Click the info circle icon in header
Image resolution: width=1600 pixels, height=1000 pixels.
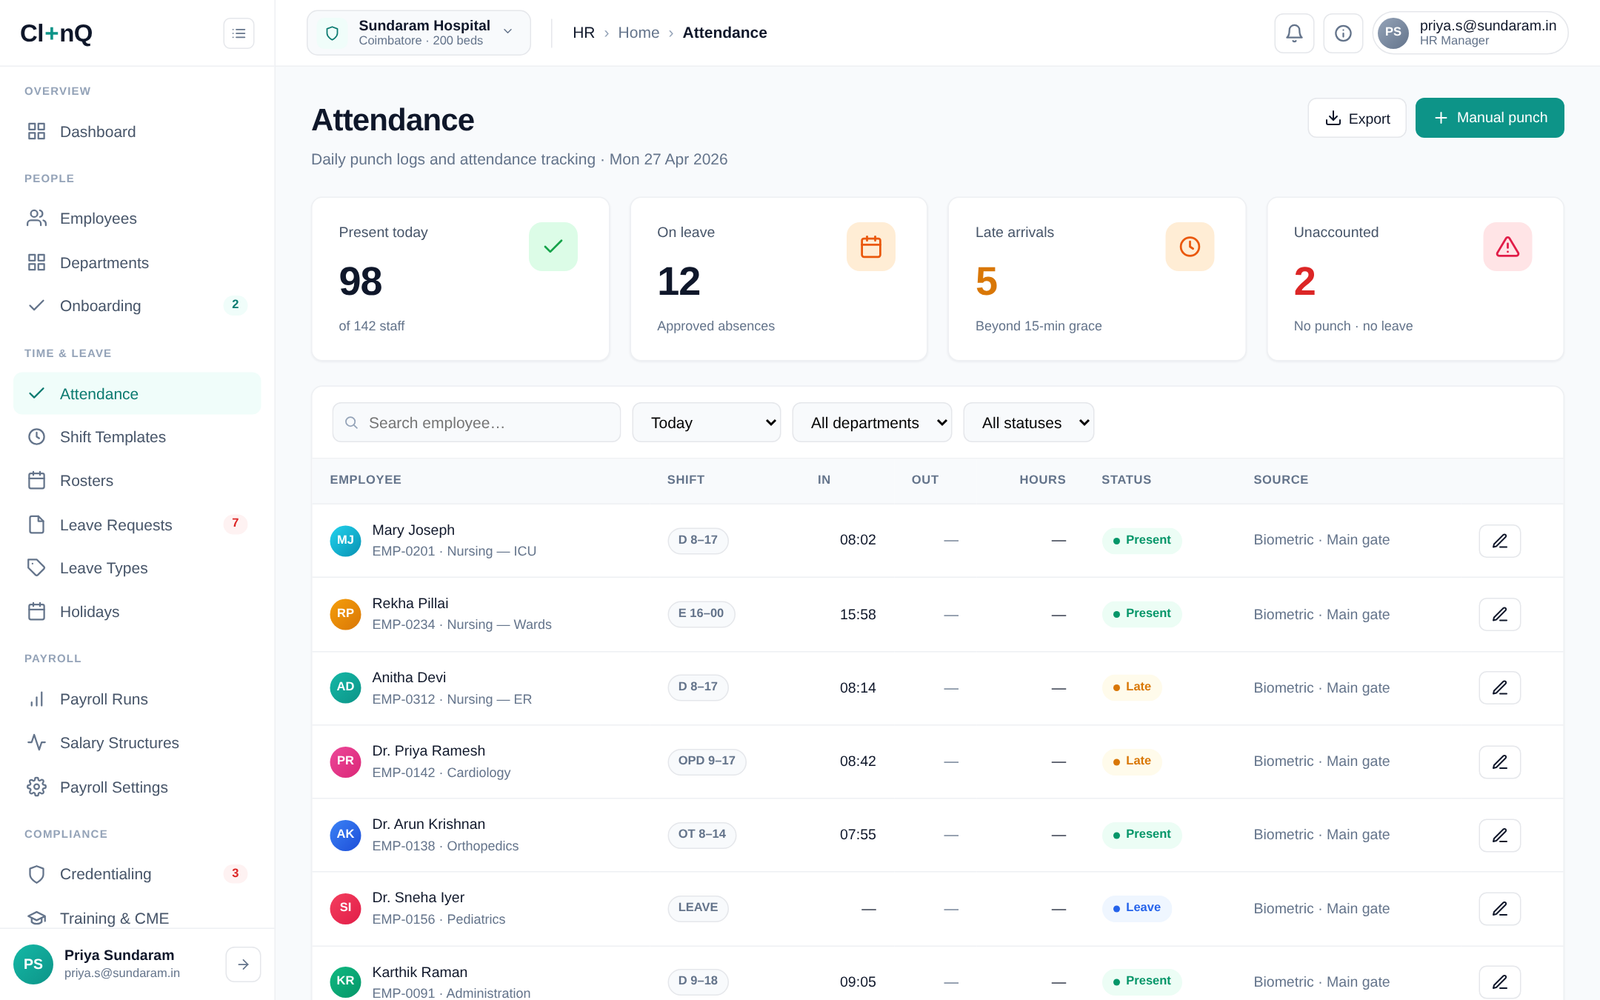coord(1343,33)
